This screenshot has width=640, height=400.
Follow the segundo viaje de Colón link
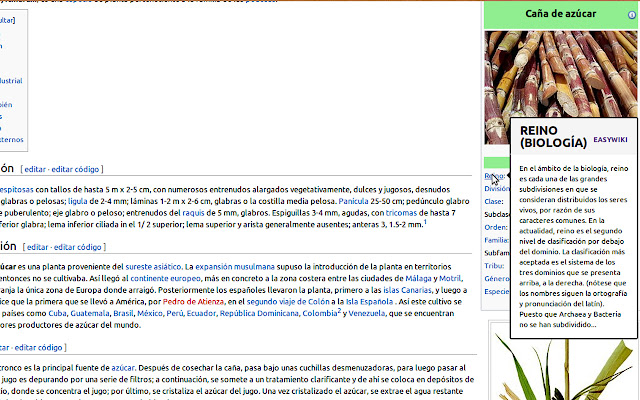[288, 302]
